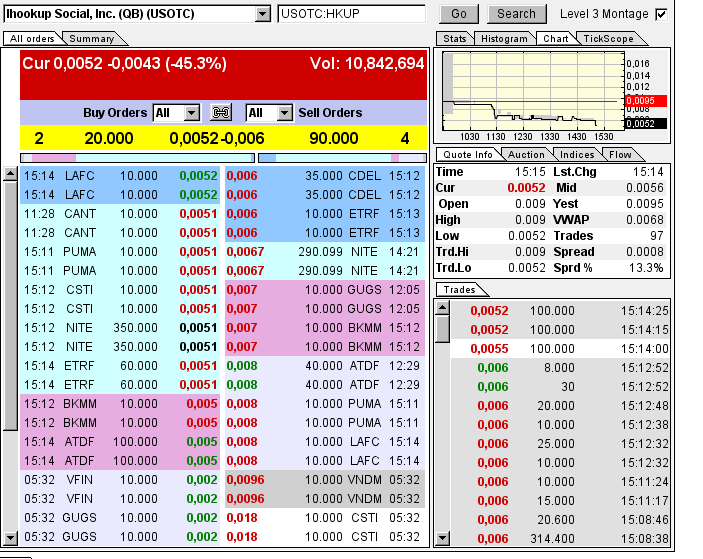The height and width of the screenshot is (559, 703).
Task: Click the chain link icon between order filters
Action: (x=221, y=113)
